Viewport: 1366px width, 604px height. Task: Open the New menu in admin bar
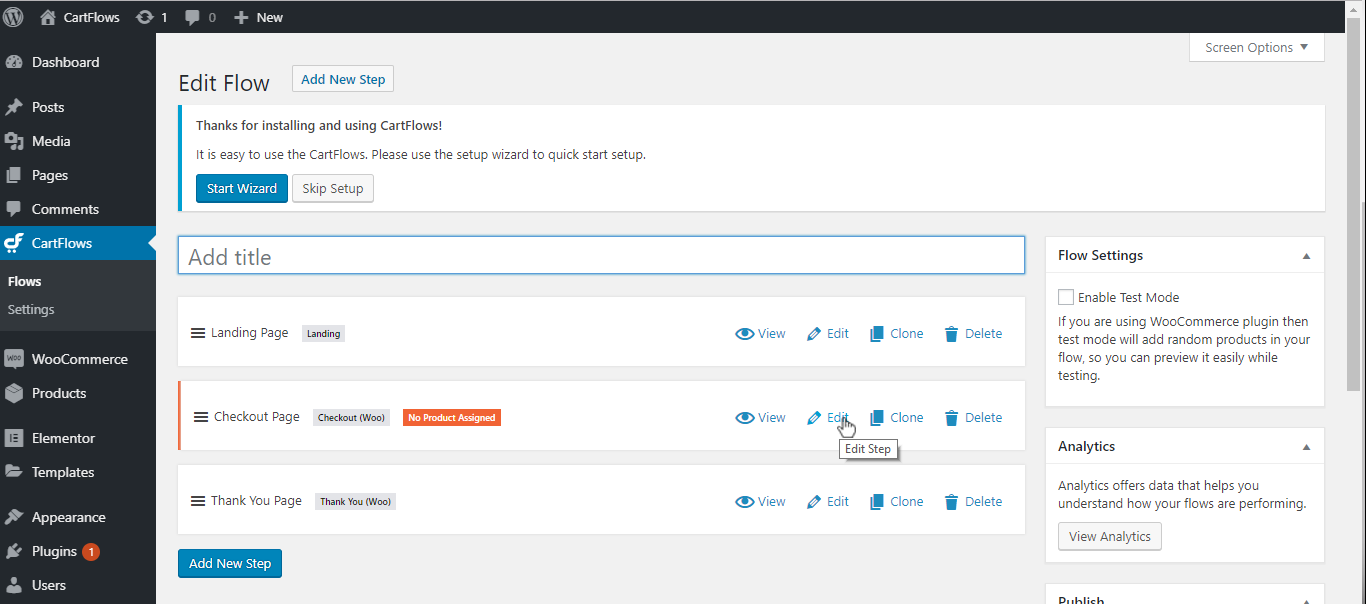(x=257, y=16)
